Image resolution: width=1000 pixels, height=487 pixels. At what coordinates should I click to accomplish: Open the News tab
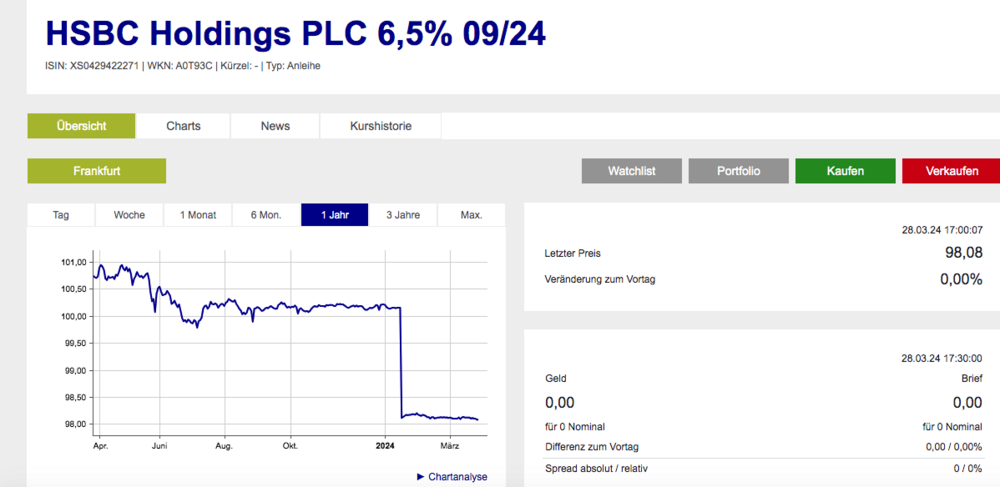(276, 126)
